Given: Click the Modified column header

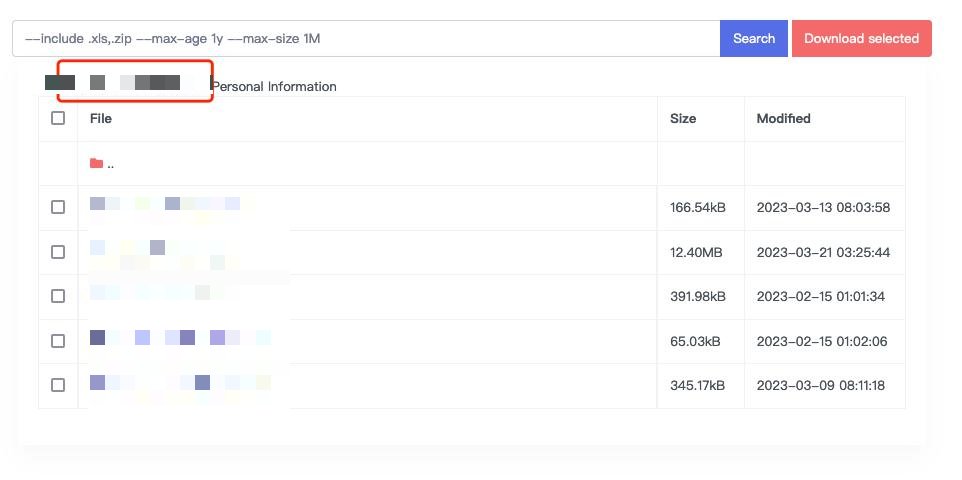Looking at the screenshot, I should tap(783, 118).
